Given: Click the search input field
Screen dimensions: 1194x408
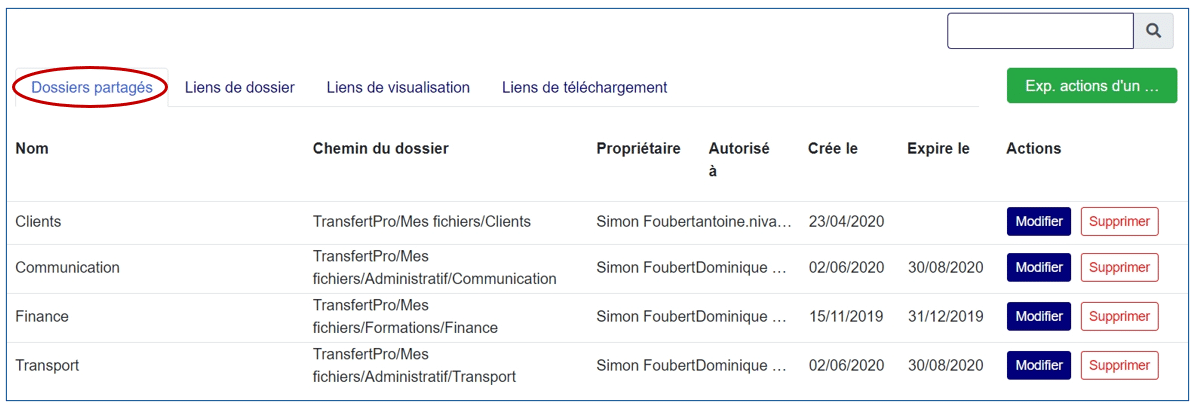Looking at the screenshot, I should [1039, 31].
